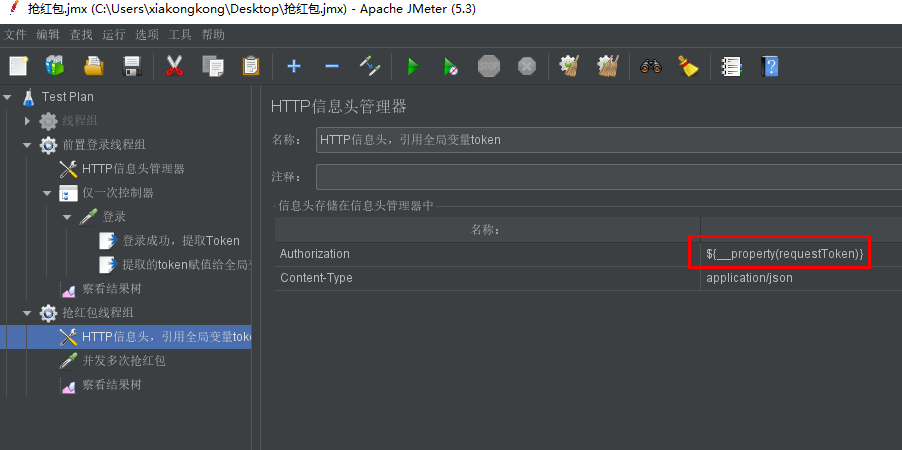Start test with no pauses icon
The width and height of the screenshot is (902, 450).
450,66
